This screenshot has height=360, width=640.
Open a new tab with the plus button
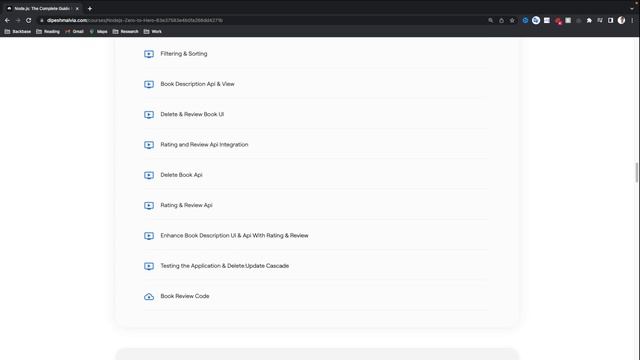(90, 9)
